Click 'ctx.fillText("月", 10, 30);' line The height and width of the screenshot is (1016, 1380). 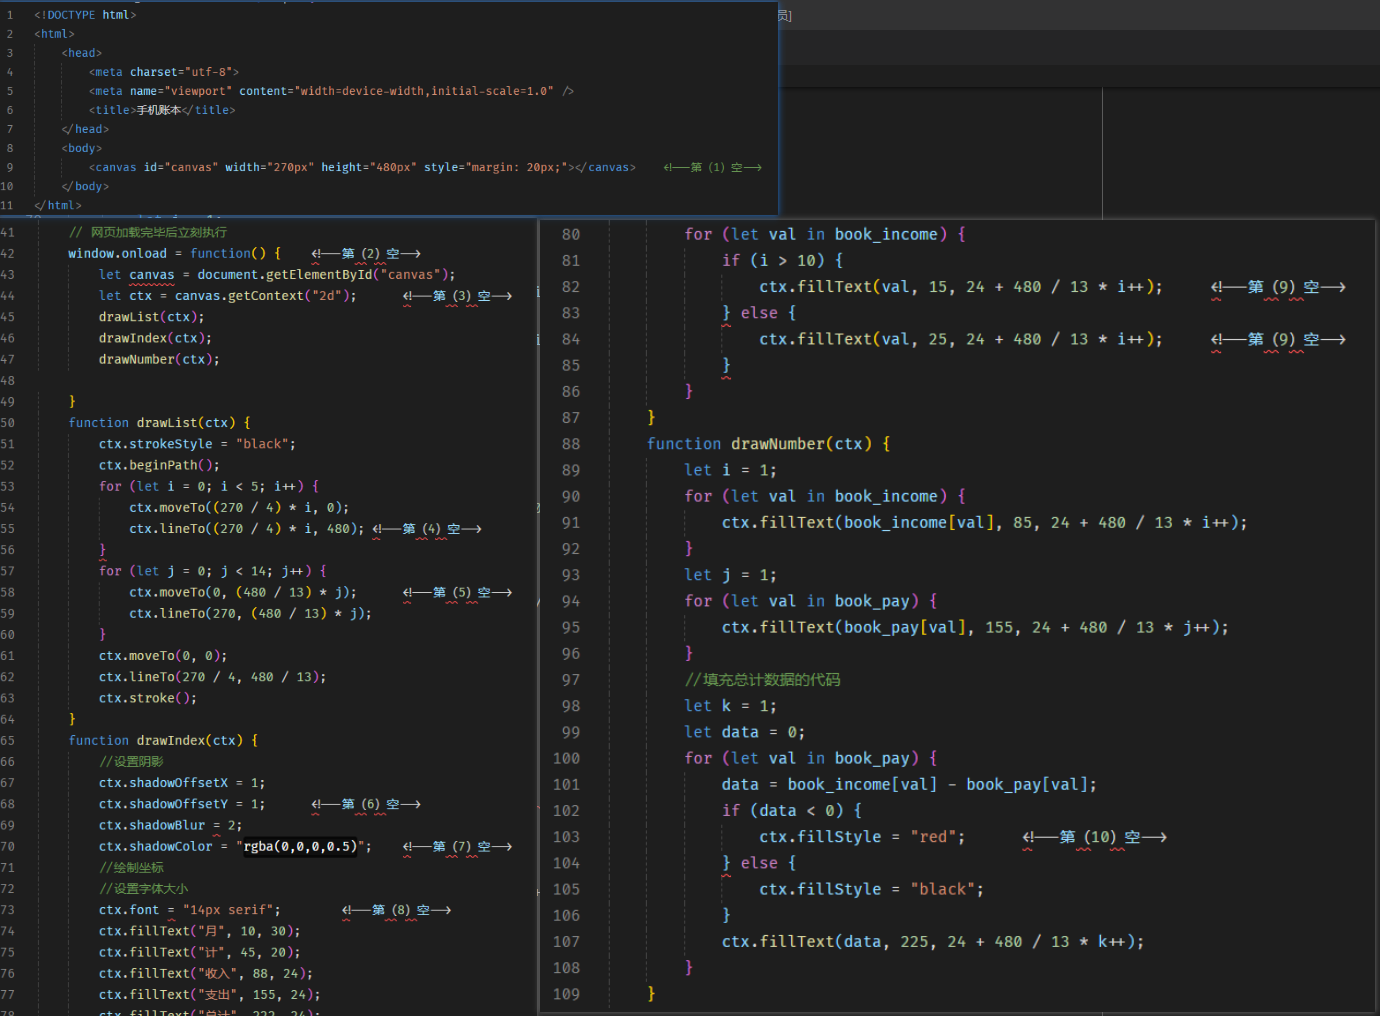tap(199, 930)
